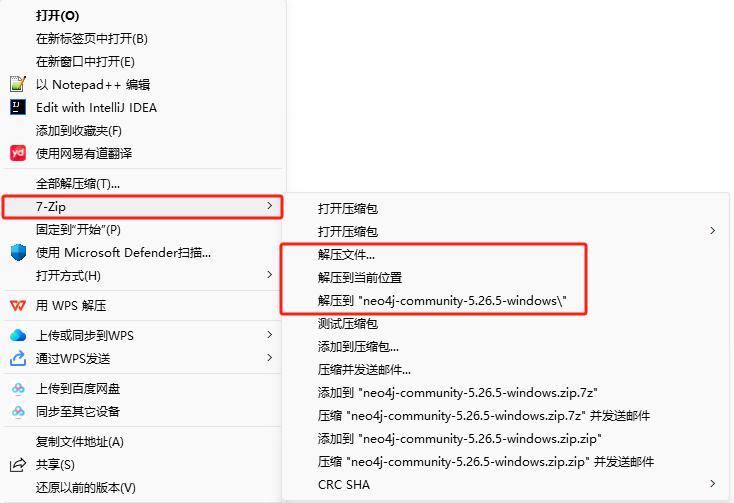Screen dimensions: 734x503
Task: Select 上传或同步到WPS
Action: (85, 335)
